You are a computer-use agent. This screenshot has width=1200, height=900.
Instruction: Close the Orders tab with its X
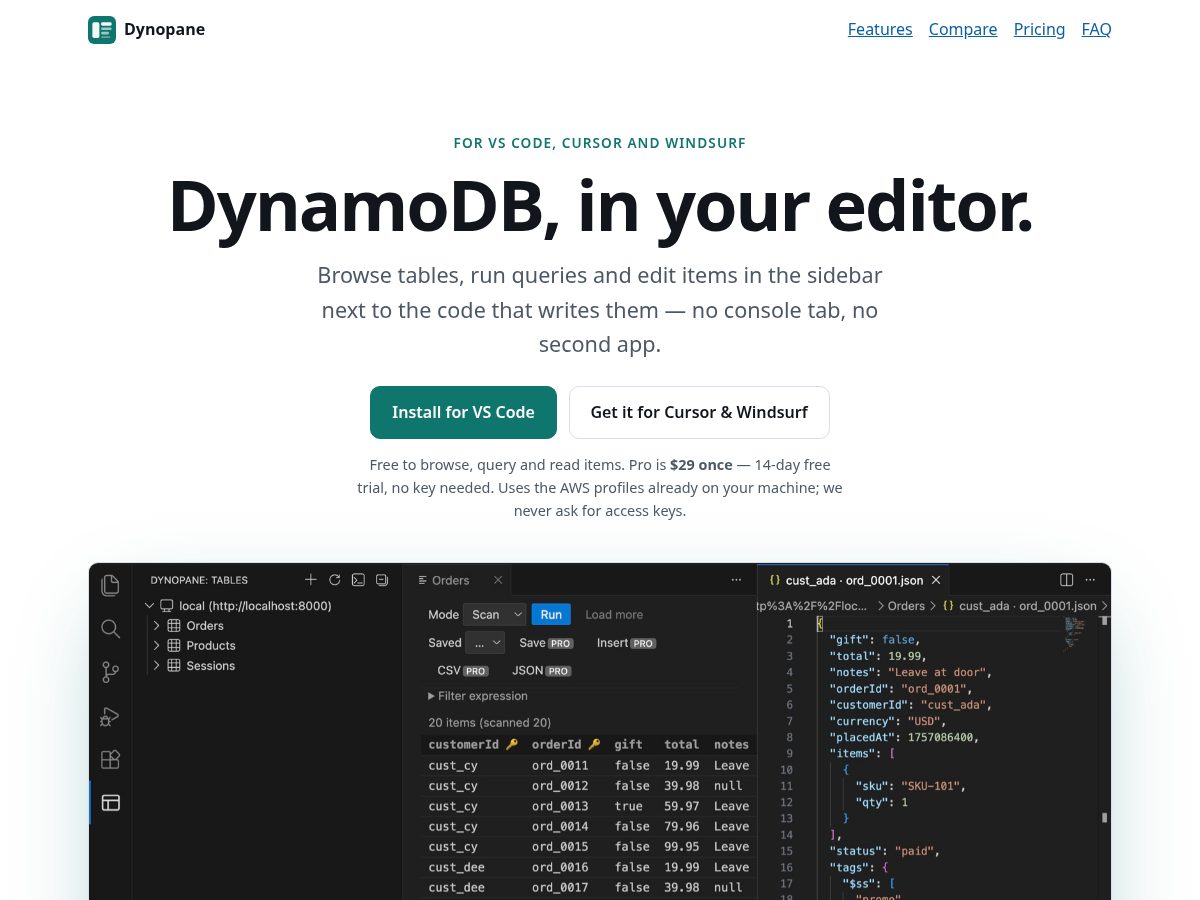coord(498,580)
